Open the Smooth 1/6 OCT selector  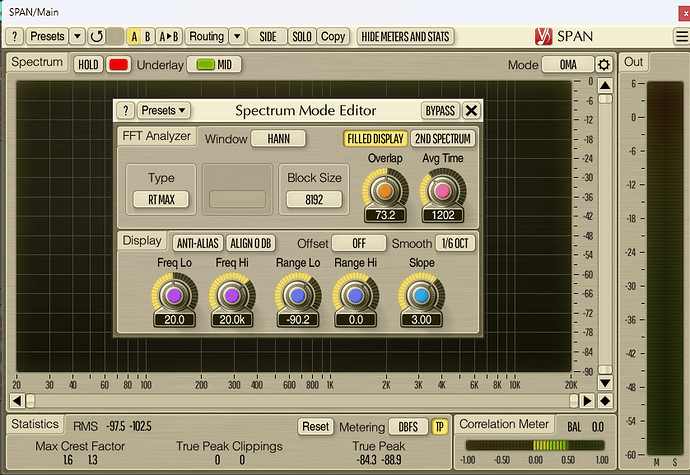click(455, 243)
